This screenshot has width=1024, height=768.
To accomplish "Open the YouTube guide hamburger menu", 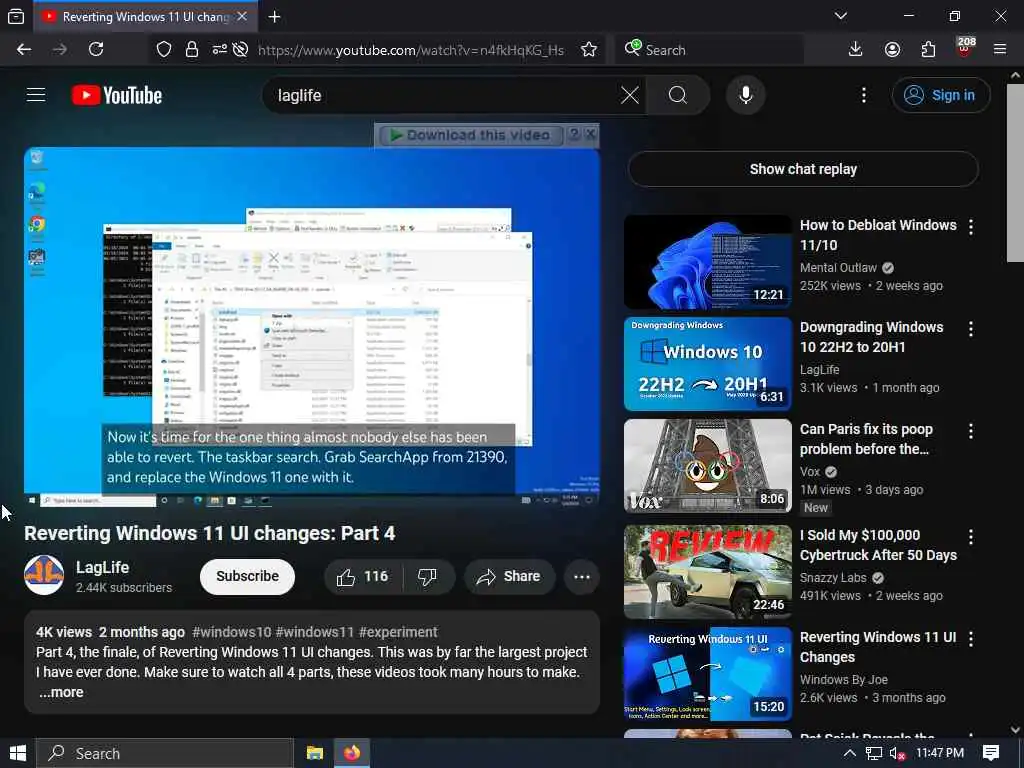I will [x=36, y=95].
